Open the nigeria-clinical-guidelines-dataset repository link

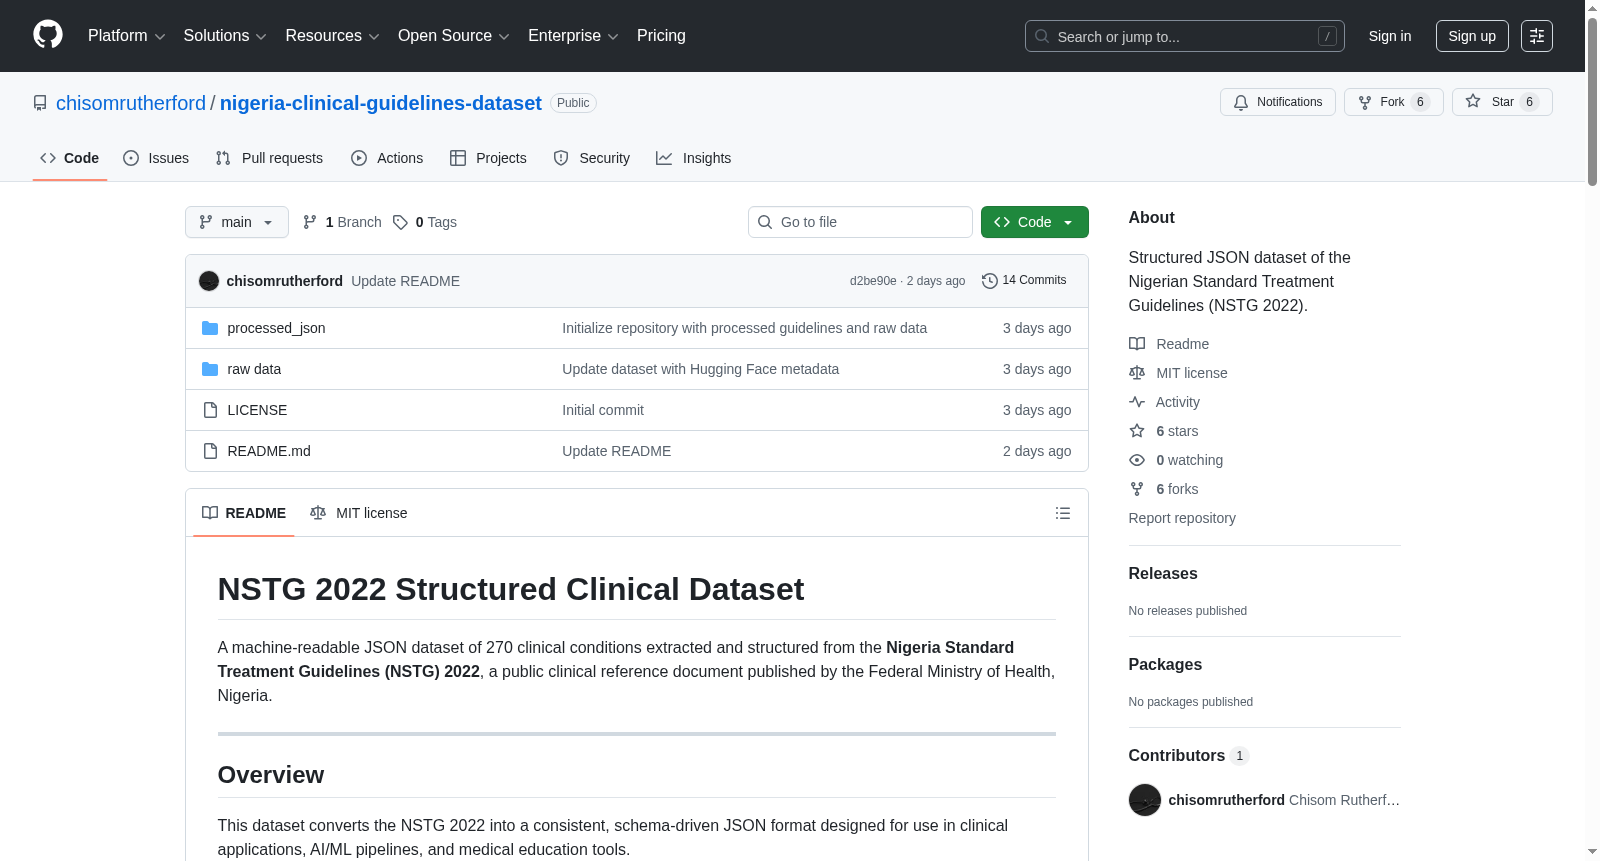381,103
